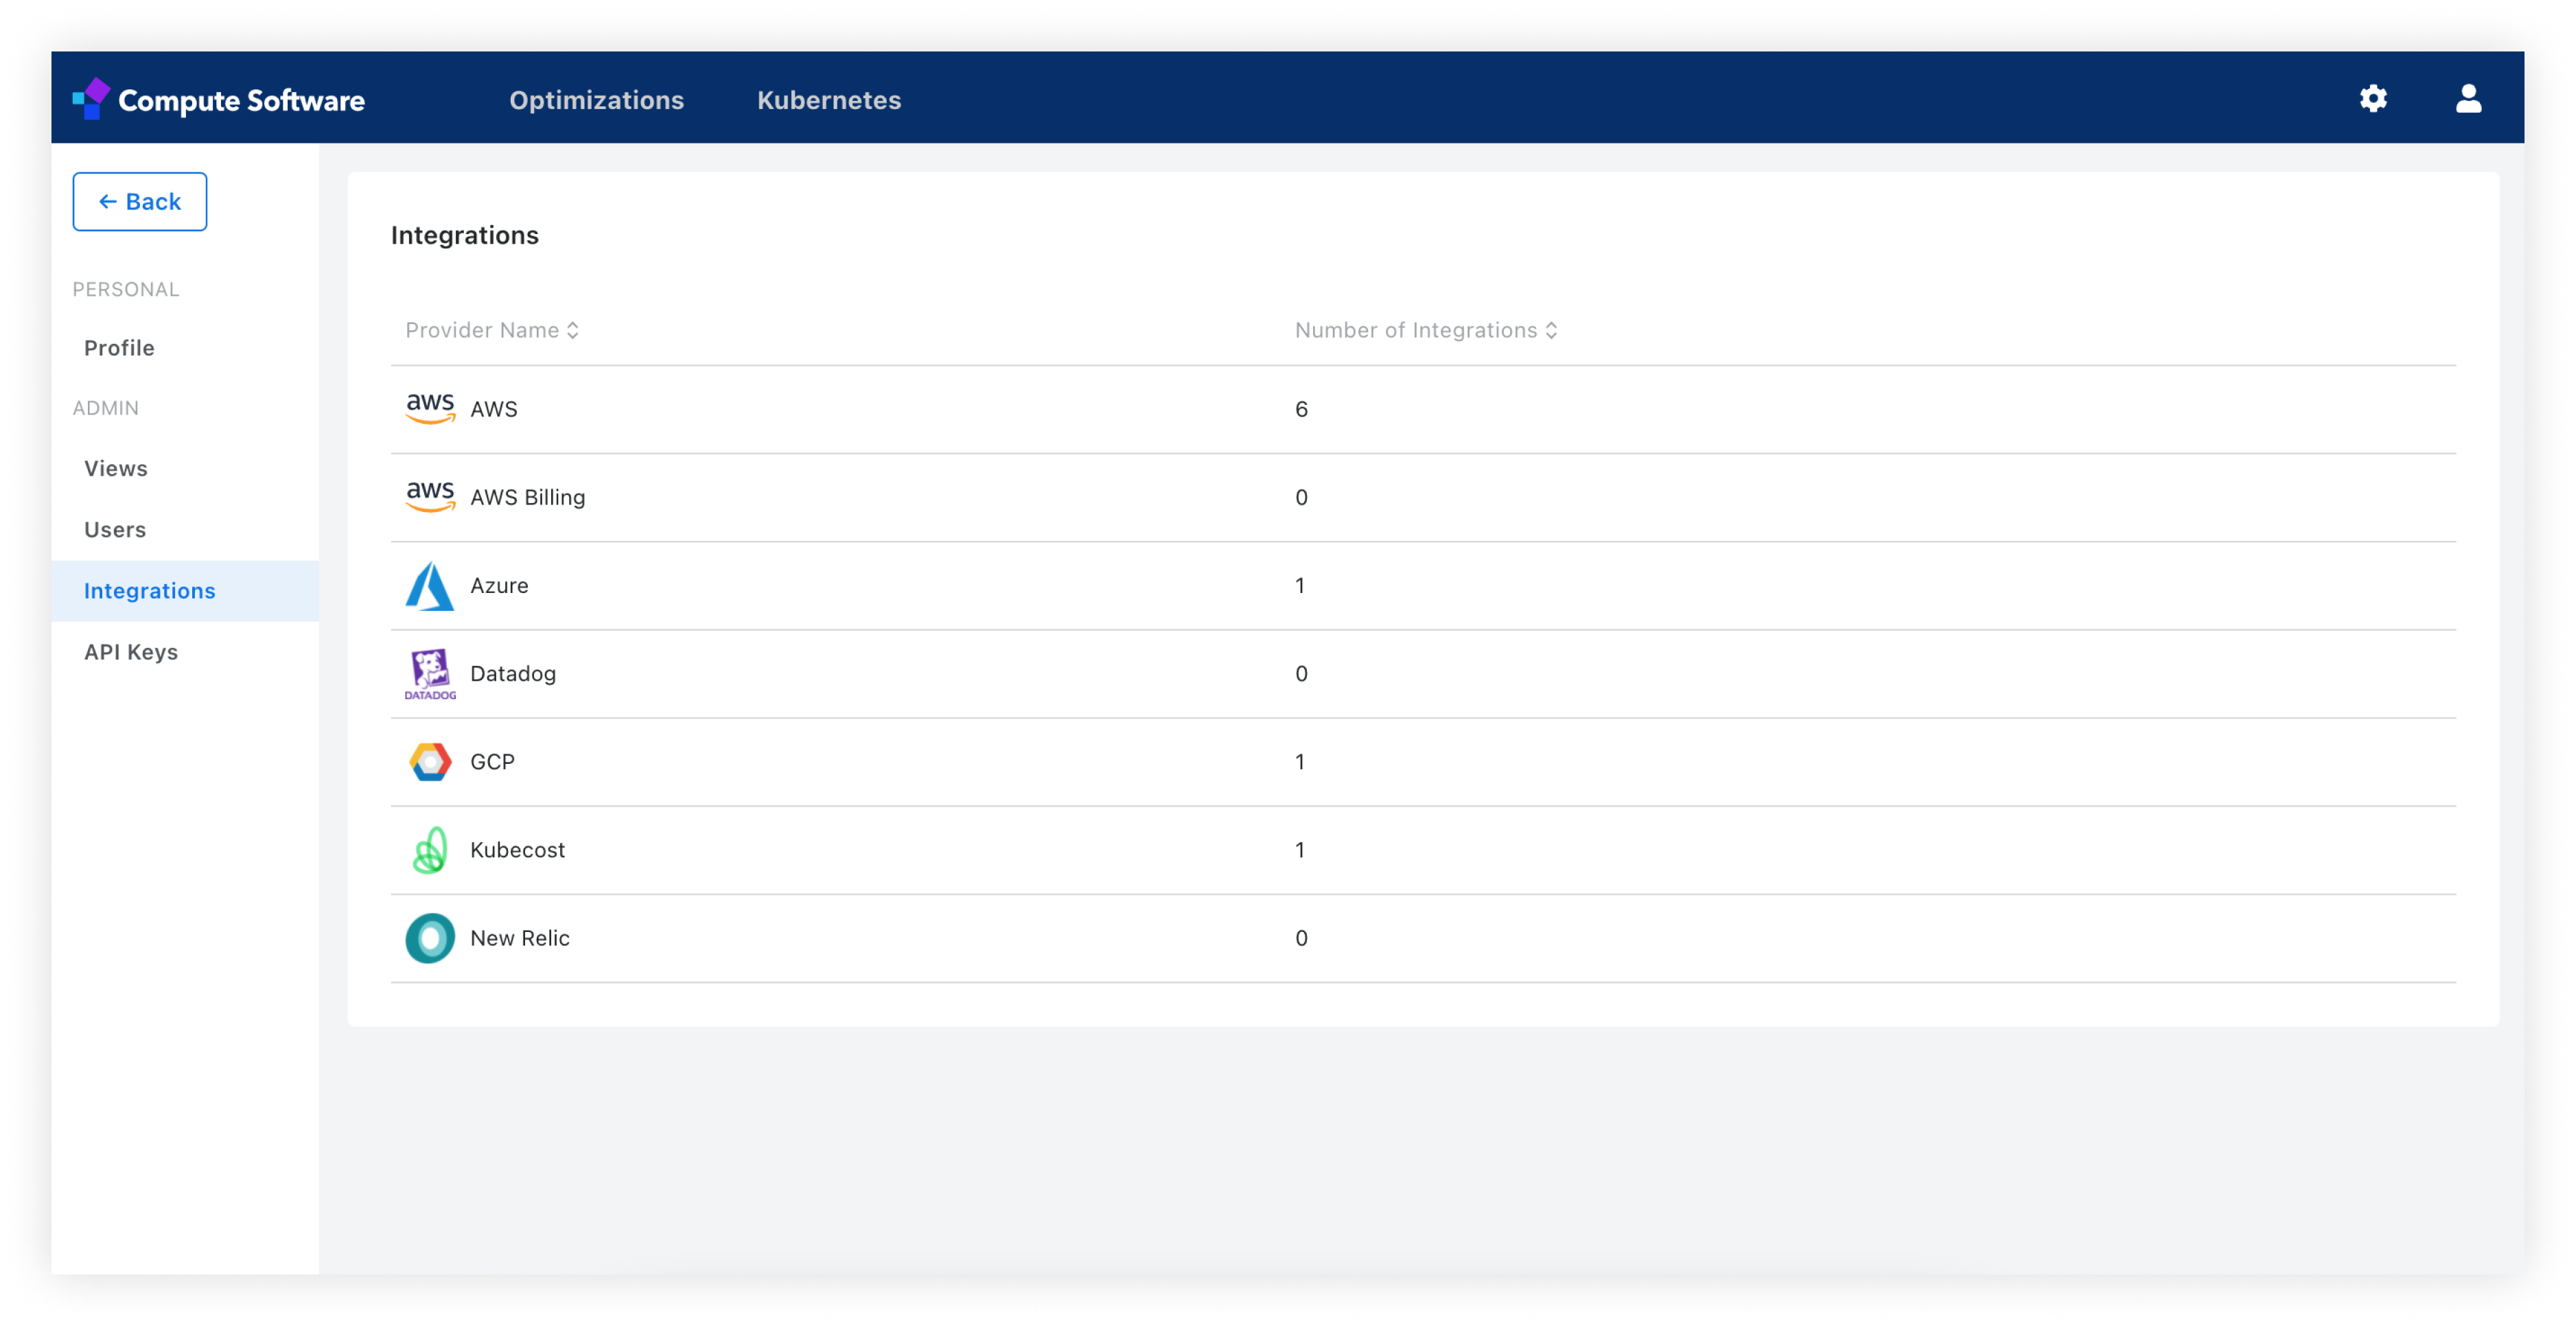
Task: Click the Azure logo icon
Action: click(x=430, y=585)
